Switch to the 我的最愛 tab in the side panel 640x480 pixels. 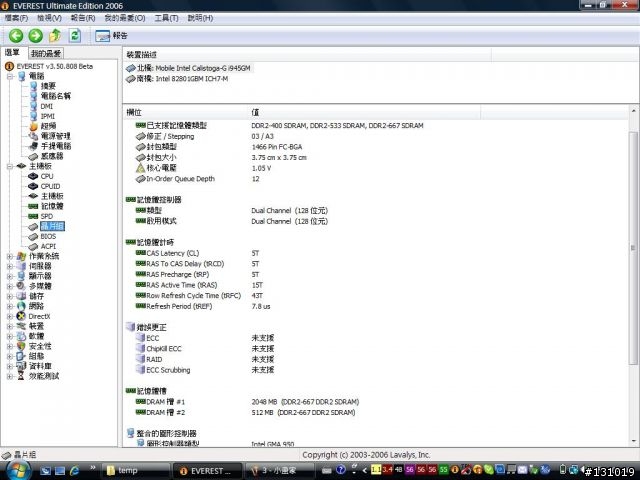pos(46,53)
